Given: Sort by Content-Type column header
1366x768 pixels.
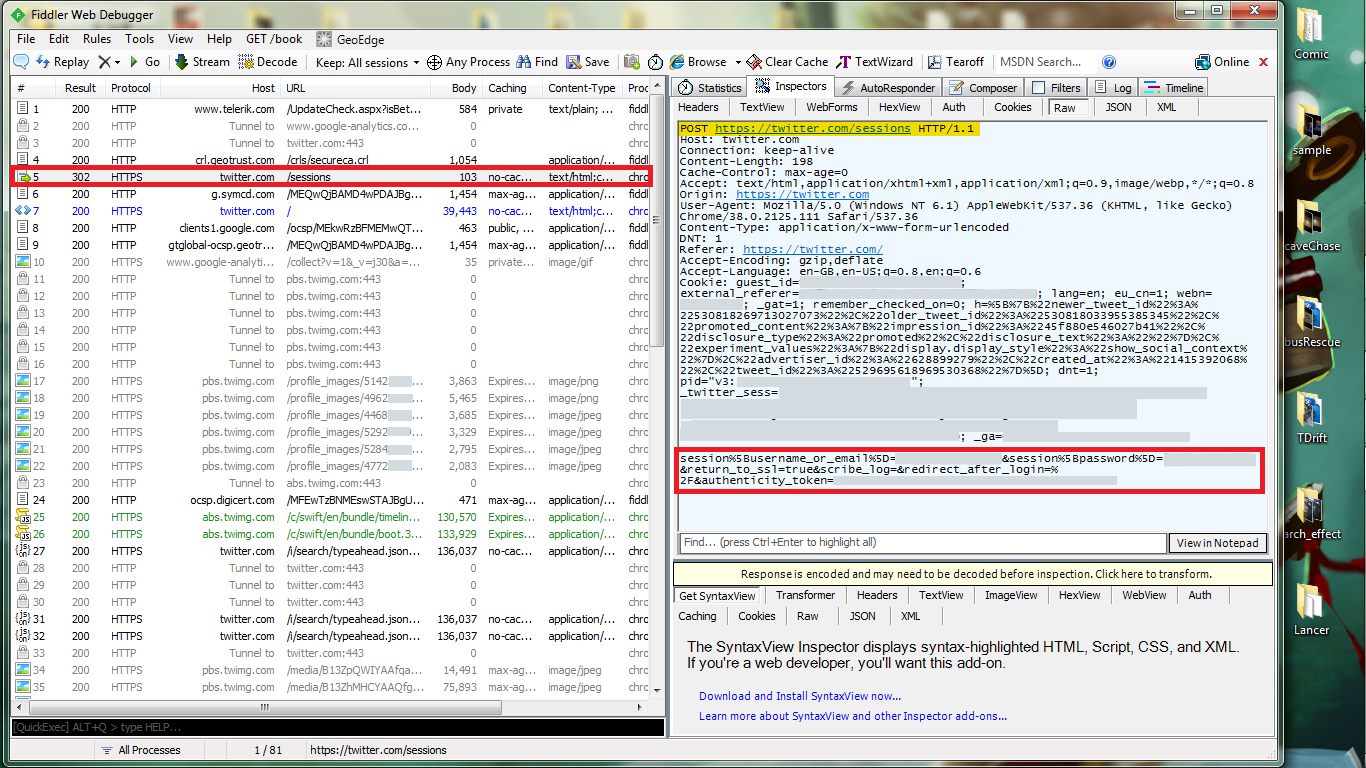Looking at the screenshot, I should coord(582,88).
